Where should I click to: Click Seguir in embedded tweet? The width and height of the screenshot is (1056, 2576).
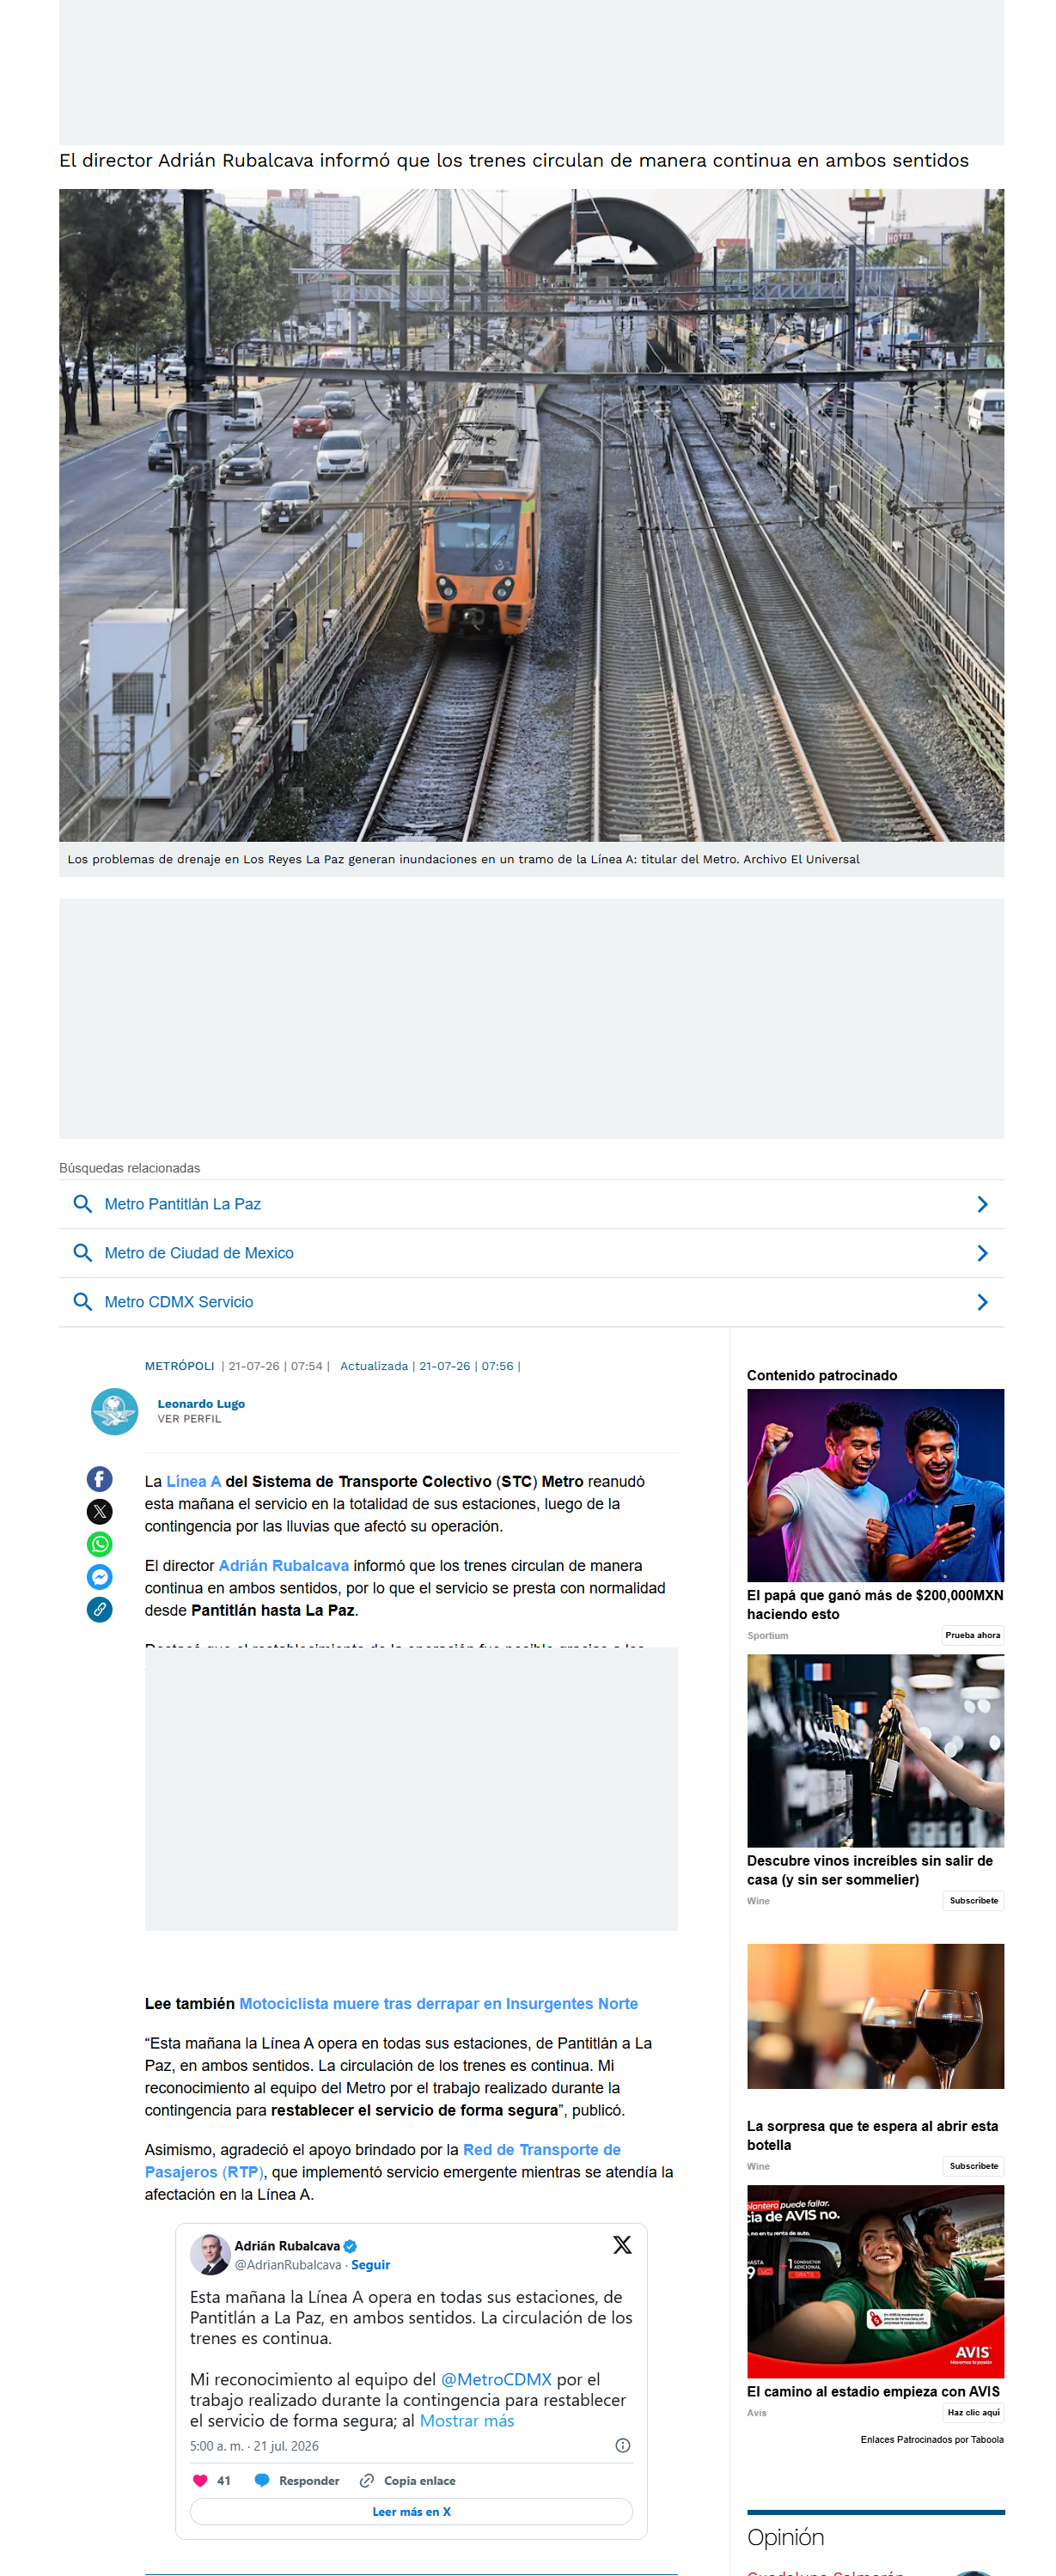click(371, 2265)
